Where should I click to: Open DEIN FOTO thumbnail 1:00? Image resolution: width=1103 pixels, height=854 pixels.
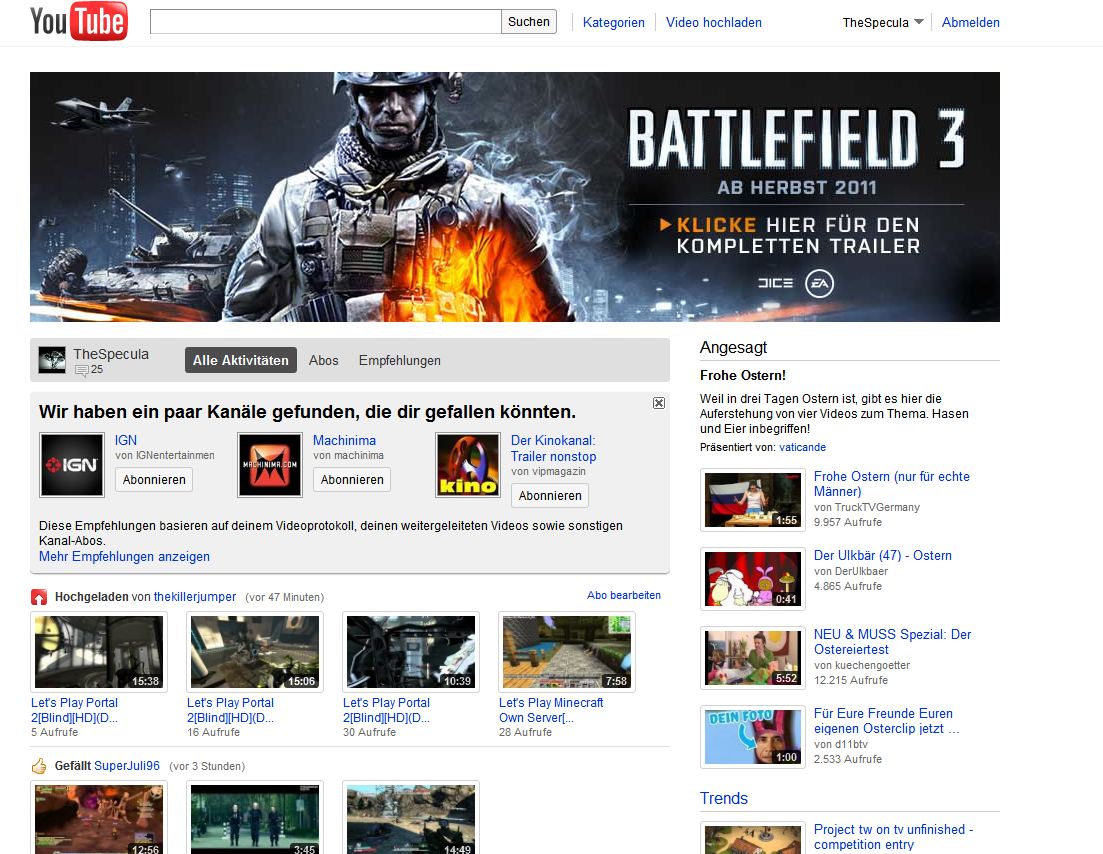[753, 737]
